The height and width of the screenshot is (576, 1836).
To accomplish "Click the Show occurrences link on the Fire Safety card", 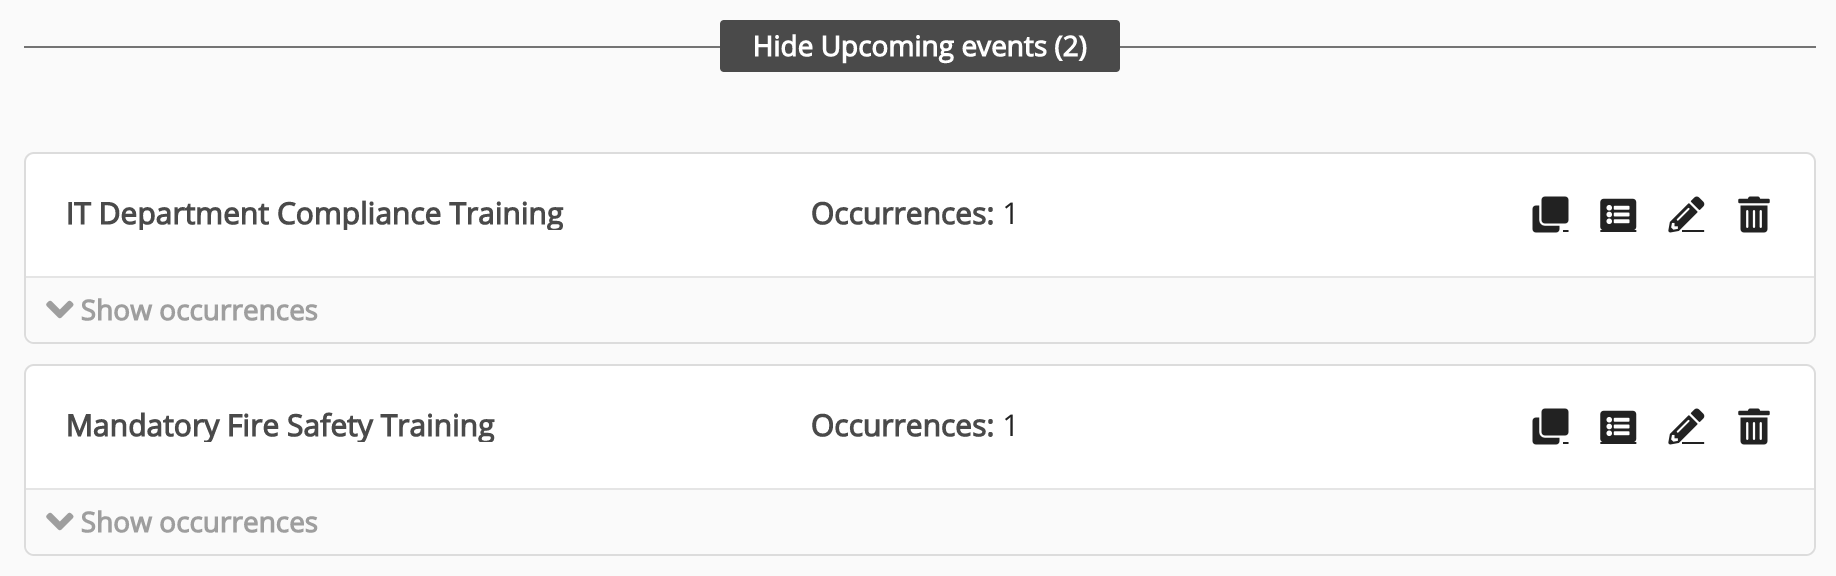I will pos(198,521).
